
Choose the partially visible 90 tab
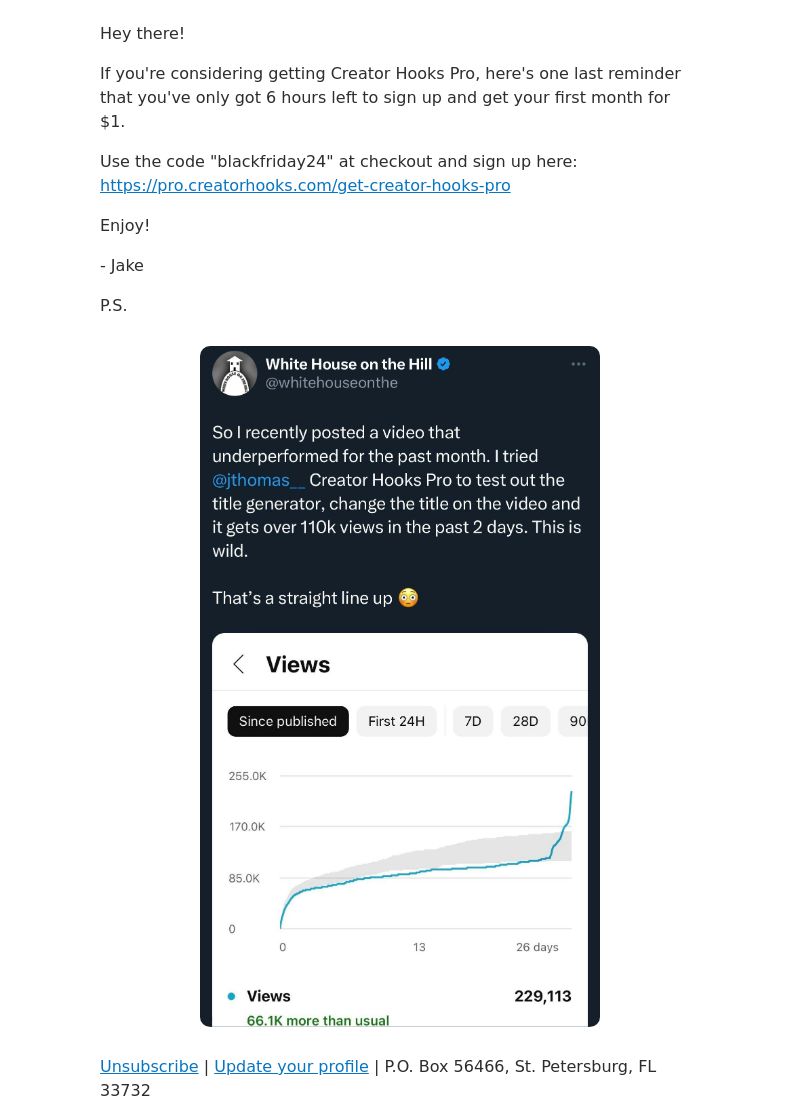[x=574, y=721]
